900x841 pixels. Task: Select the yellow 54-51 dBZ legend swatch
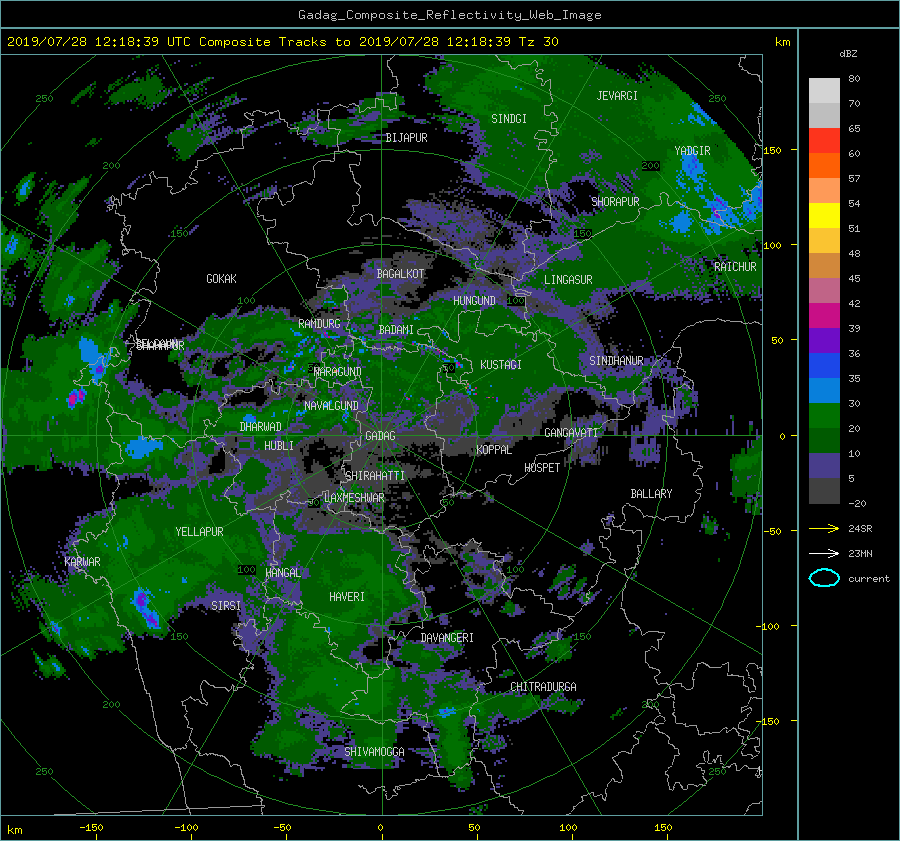[x=824, y=216]
